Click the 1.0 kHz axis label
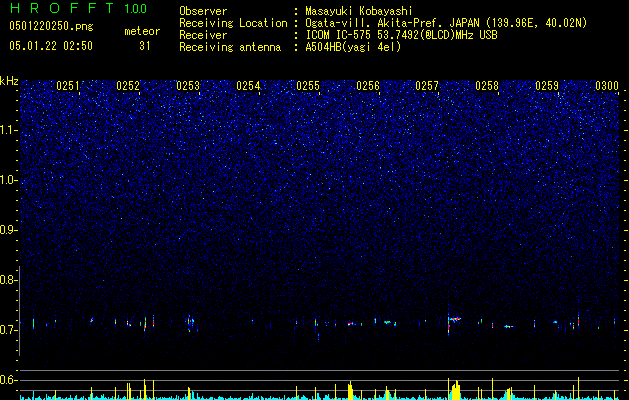 click(x=9, y=180)
